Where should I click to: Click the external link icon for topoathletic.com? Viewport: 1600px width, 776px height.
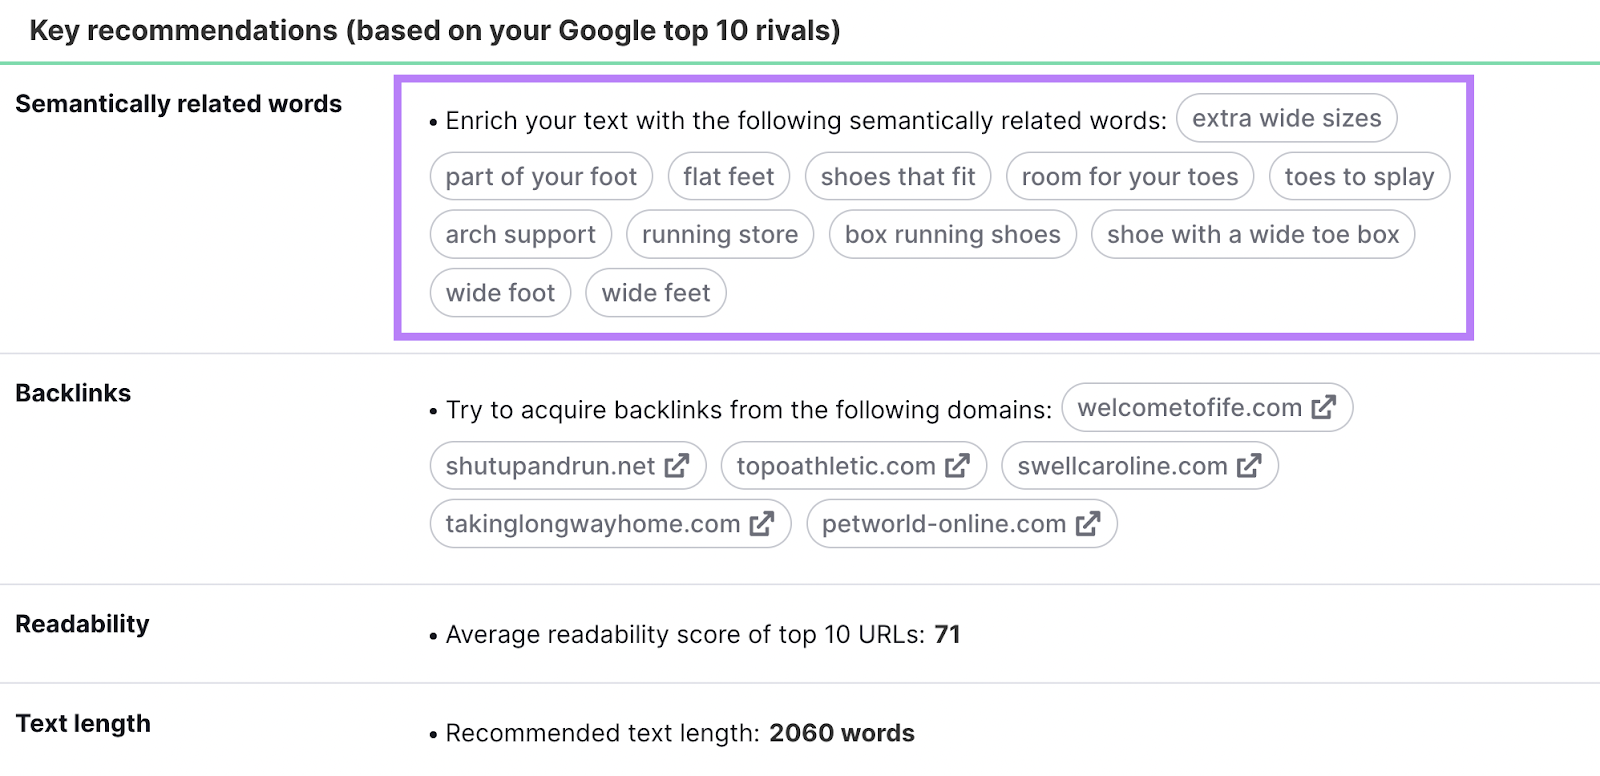[958, 465]
